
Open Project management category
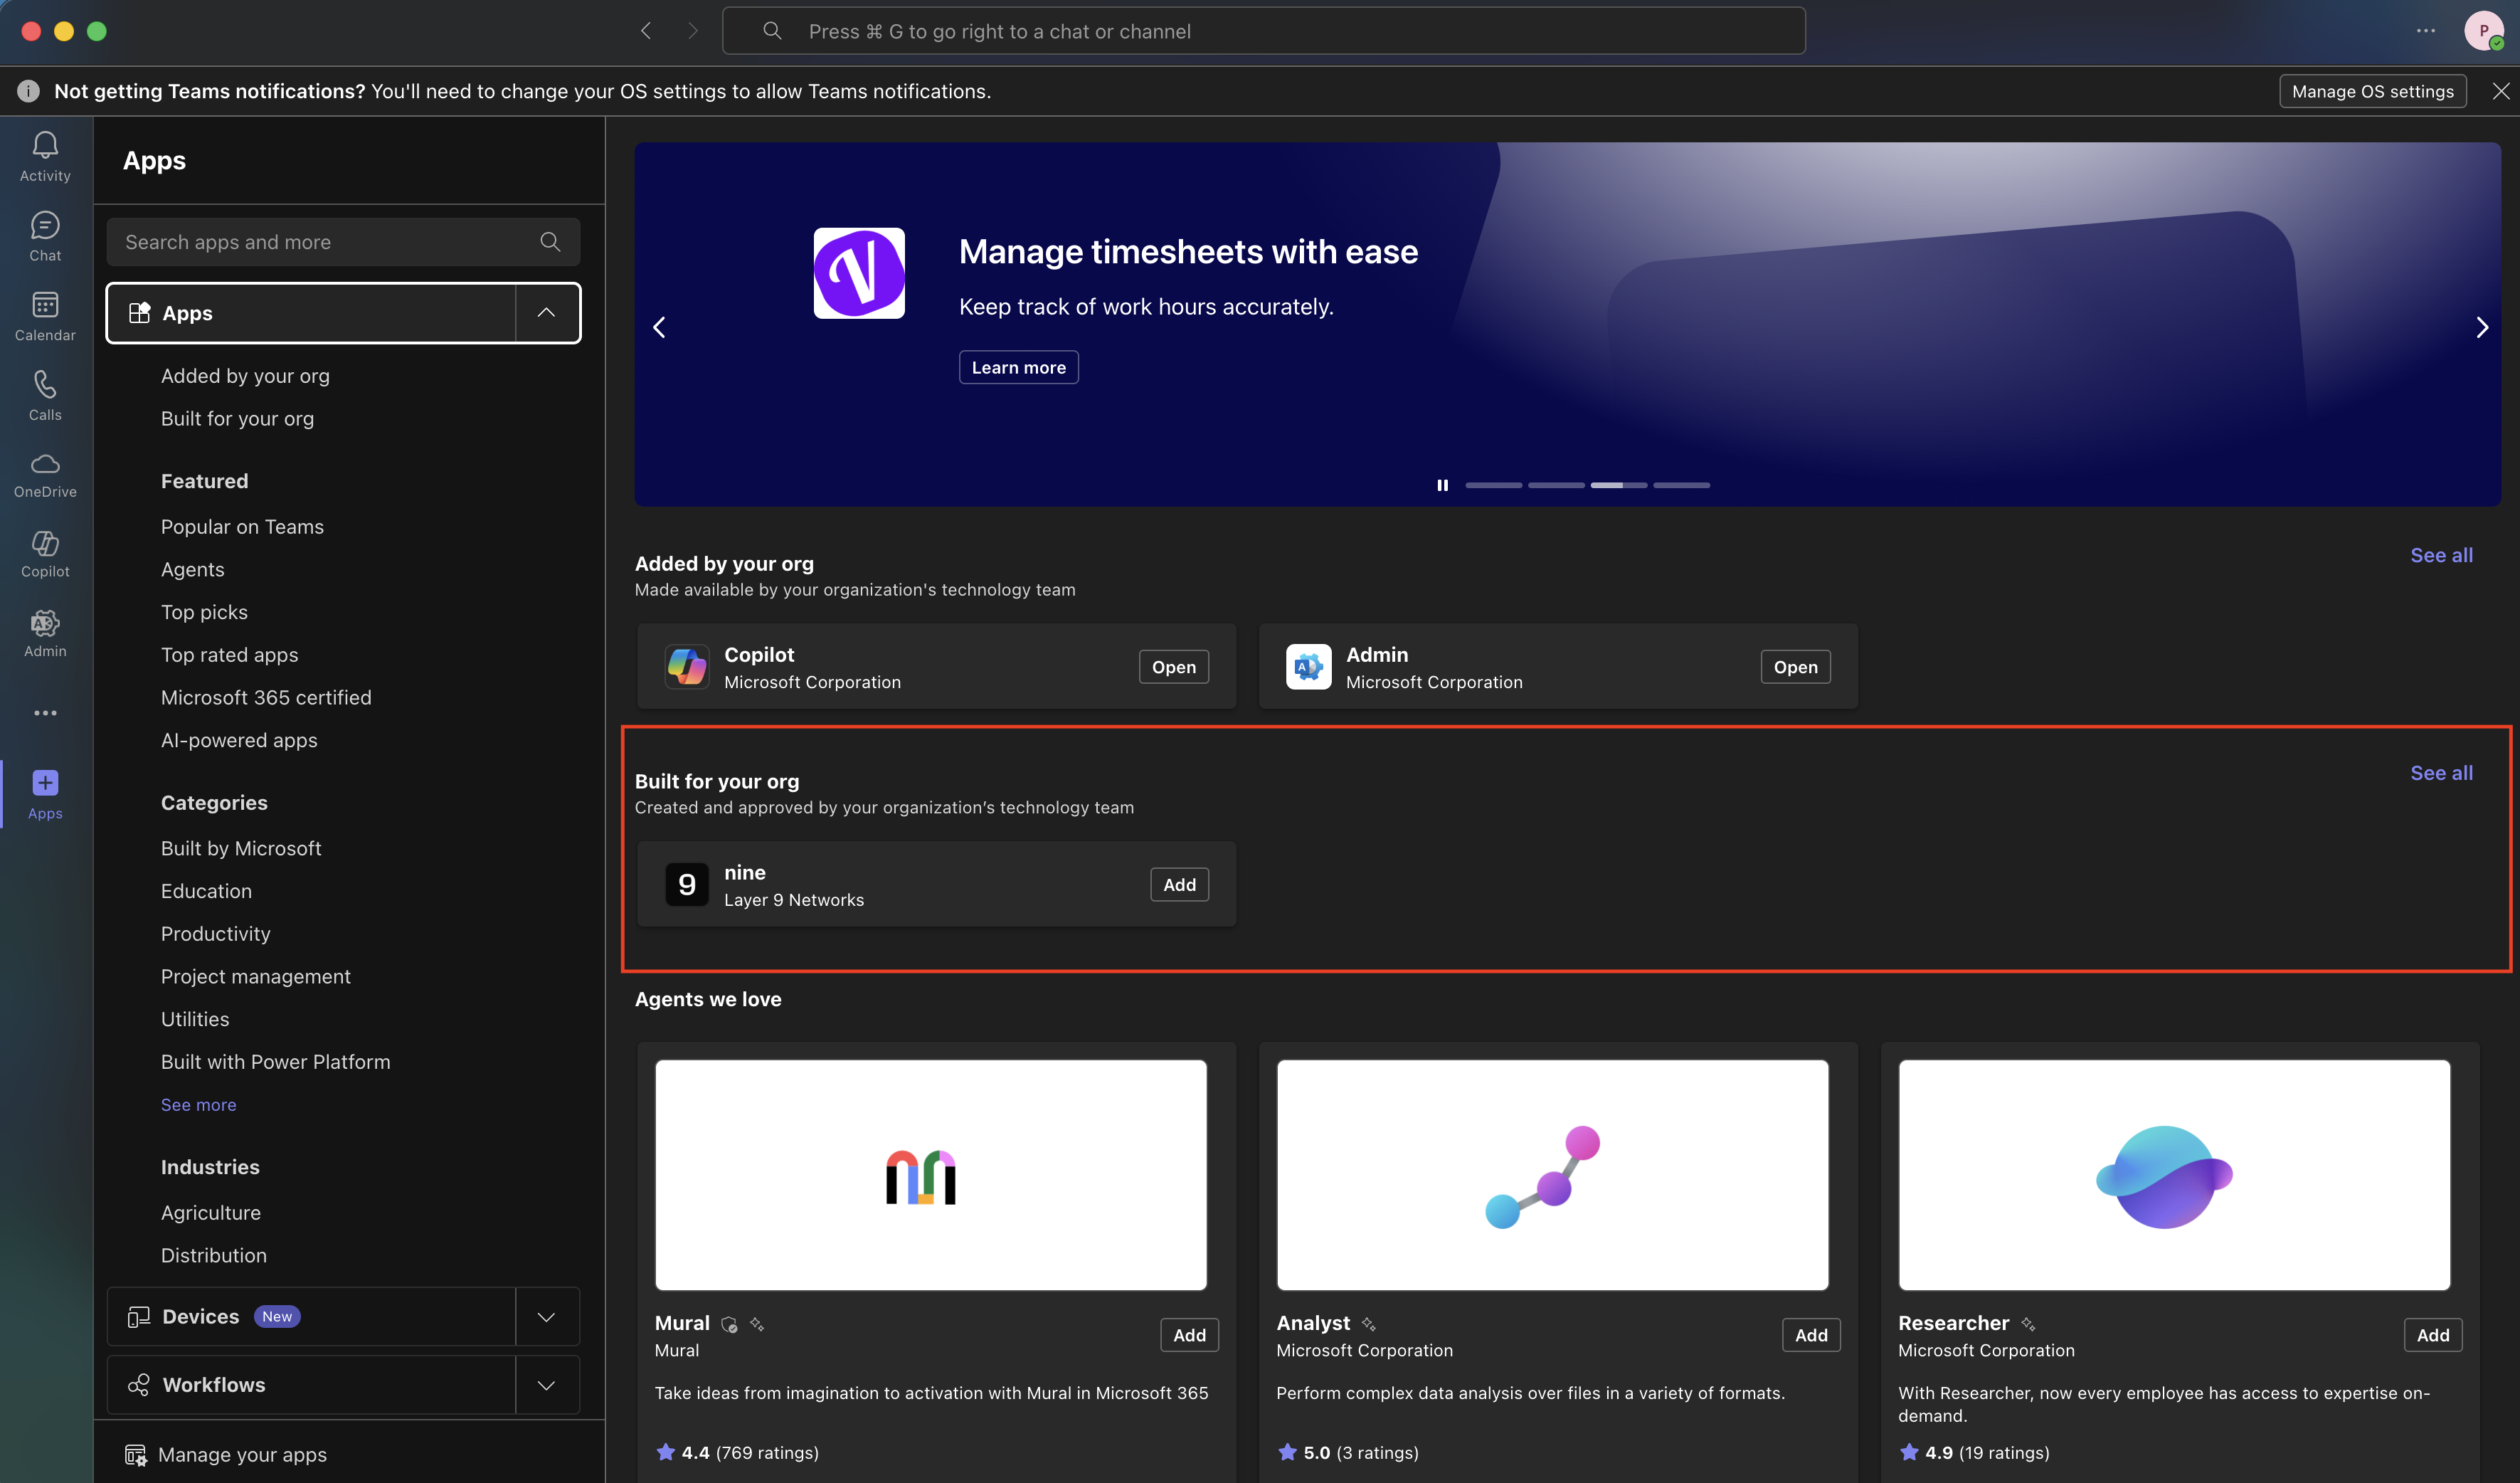[255, 977]
